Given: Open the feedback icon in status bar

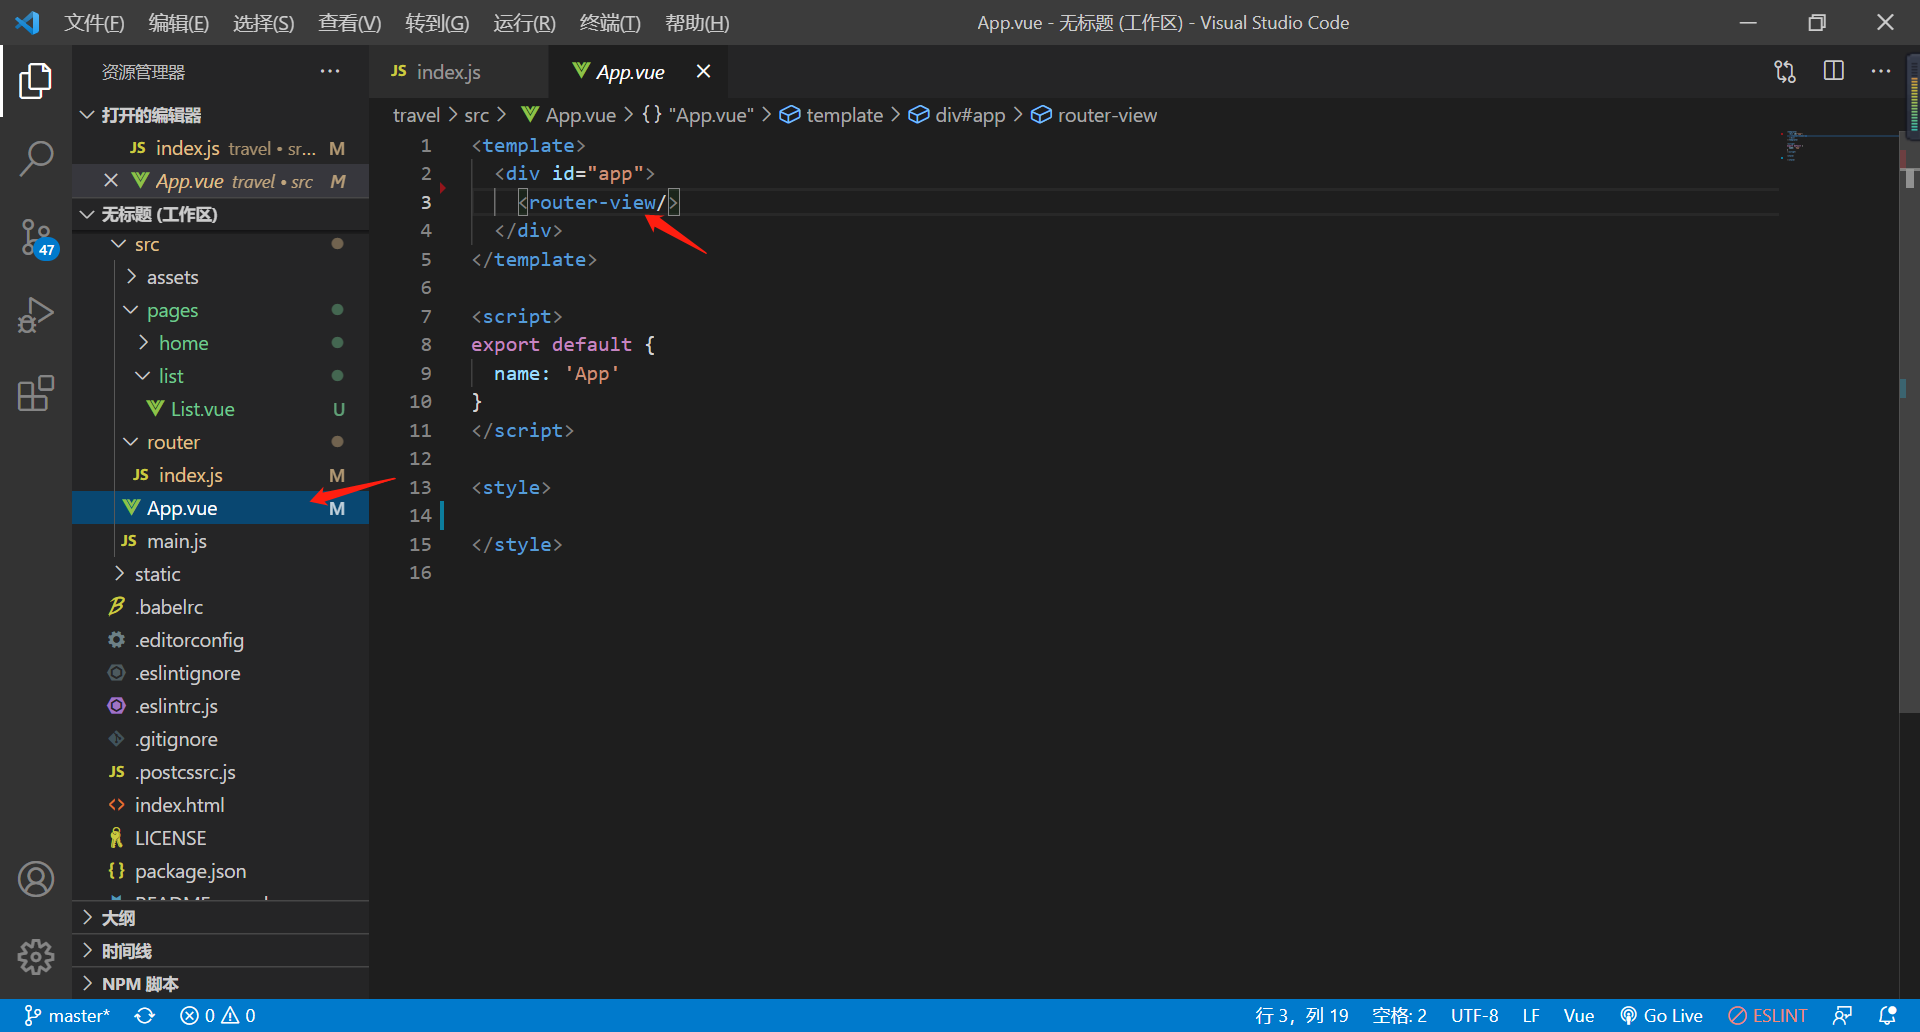Looking at the screenshot, I should pyautogui.click(x=1842, y=1015).
